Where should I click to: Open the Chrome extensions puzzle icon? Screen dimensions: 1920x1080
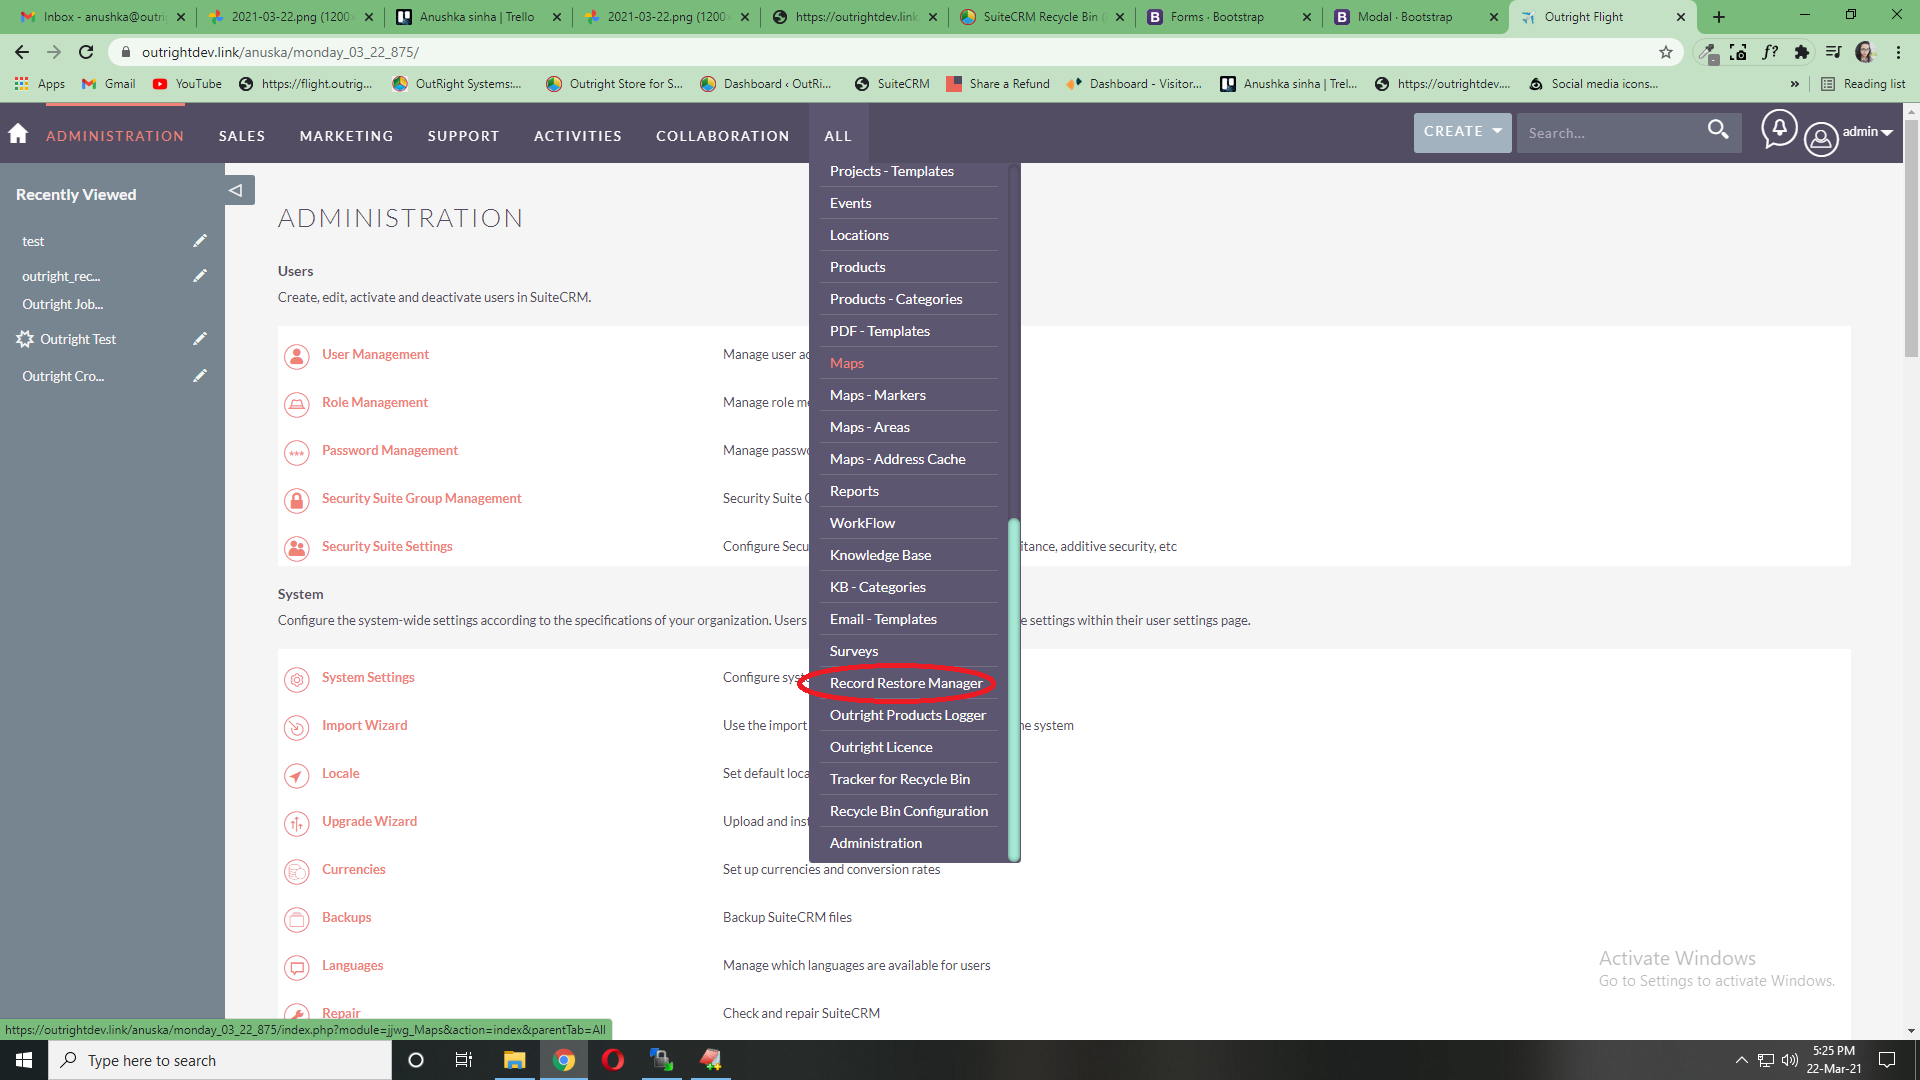(x=1802, y=52)
